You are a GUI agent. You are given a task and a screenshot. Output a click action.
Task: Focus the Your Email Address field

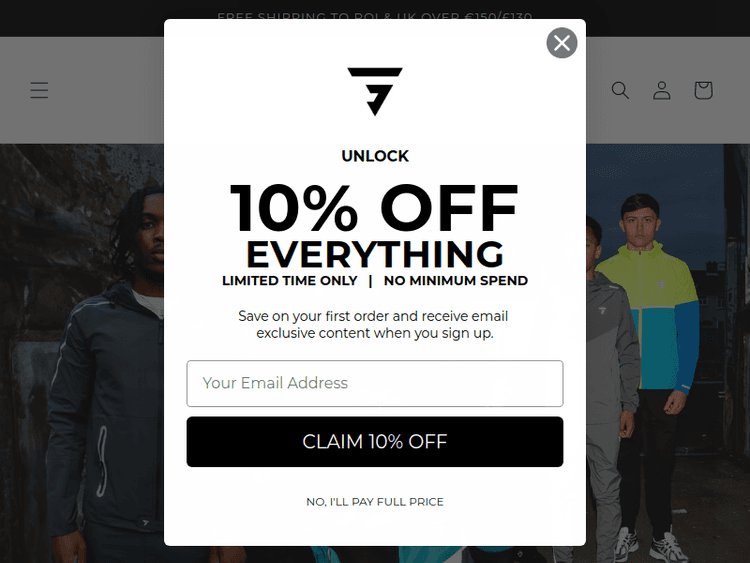click(375, 383)
